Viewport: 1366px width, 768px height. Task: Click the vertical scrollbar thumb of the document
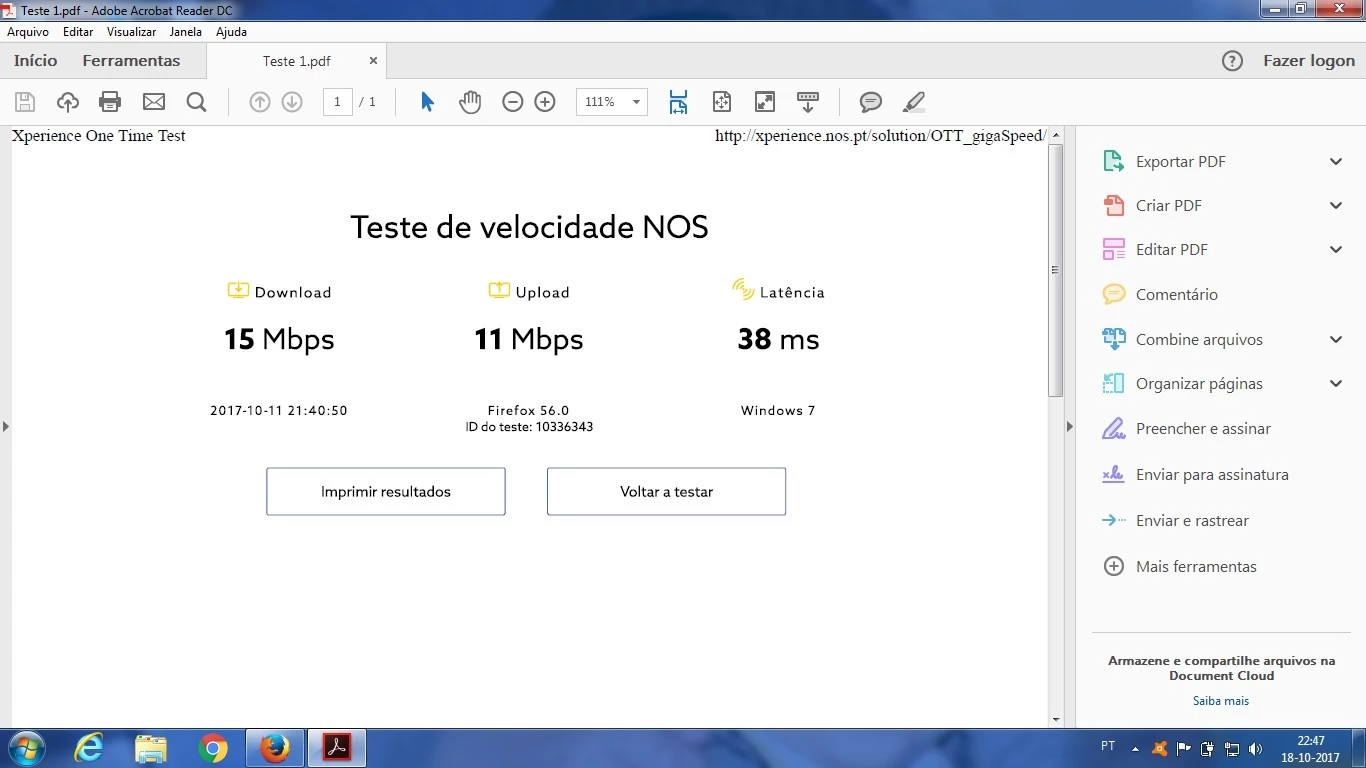1056,270
